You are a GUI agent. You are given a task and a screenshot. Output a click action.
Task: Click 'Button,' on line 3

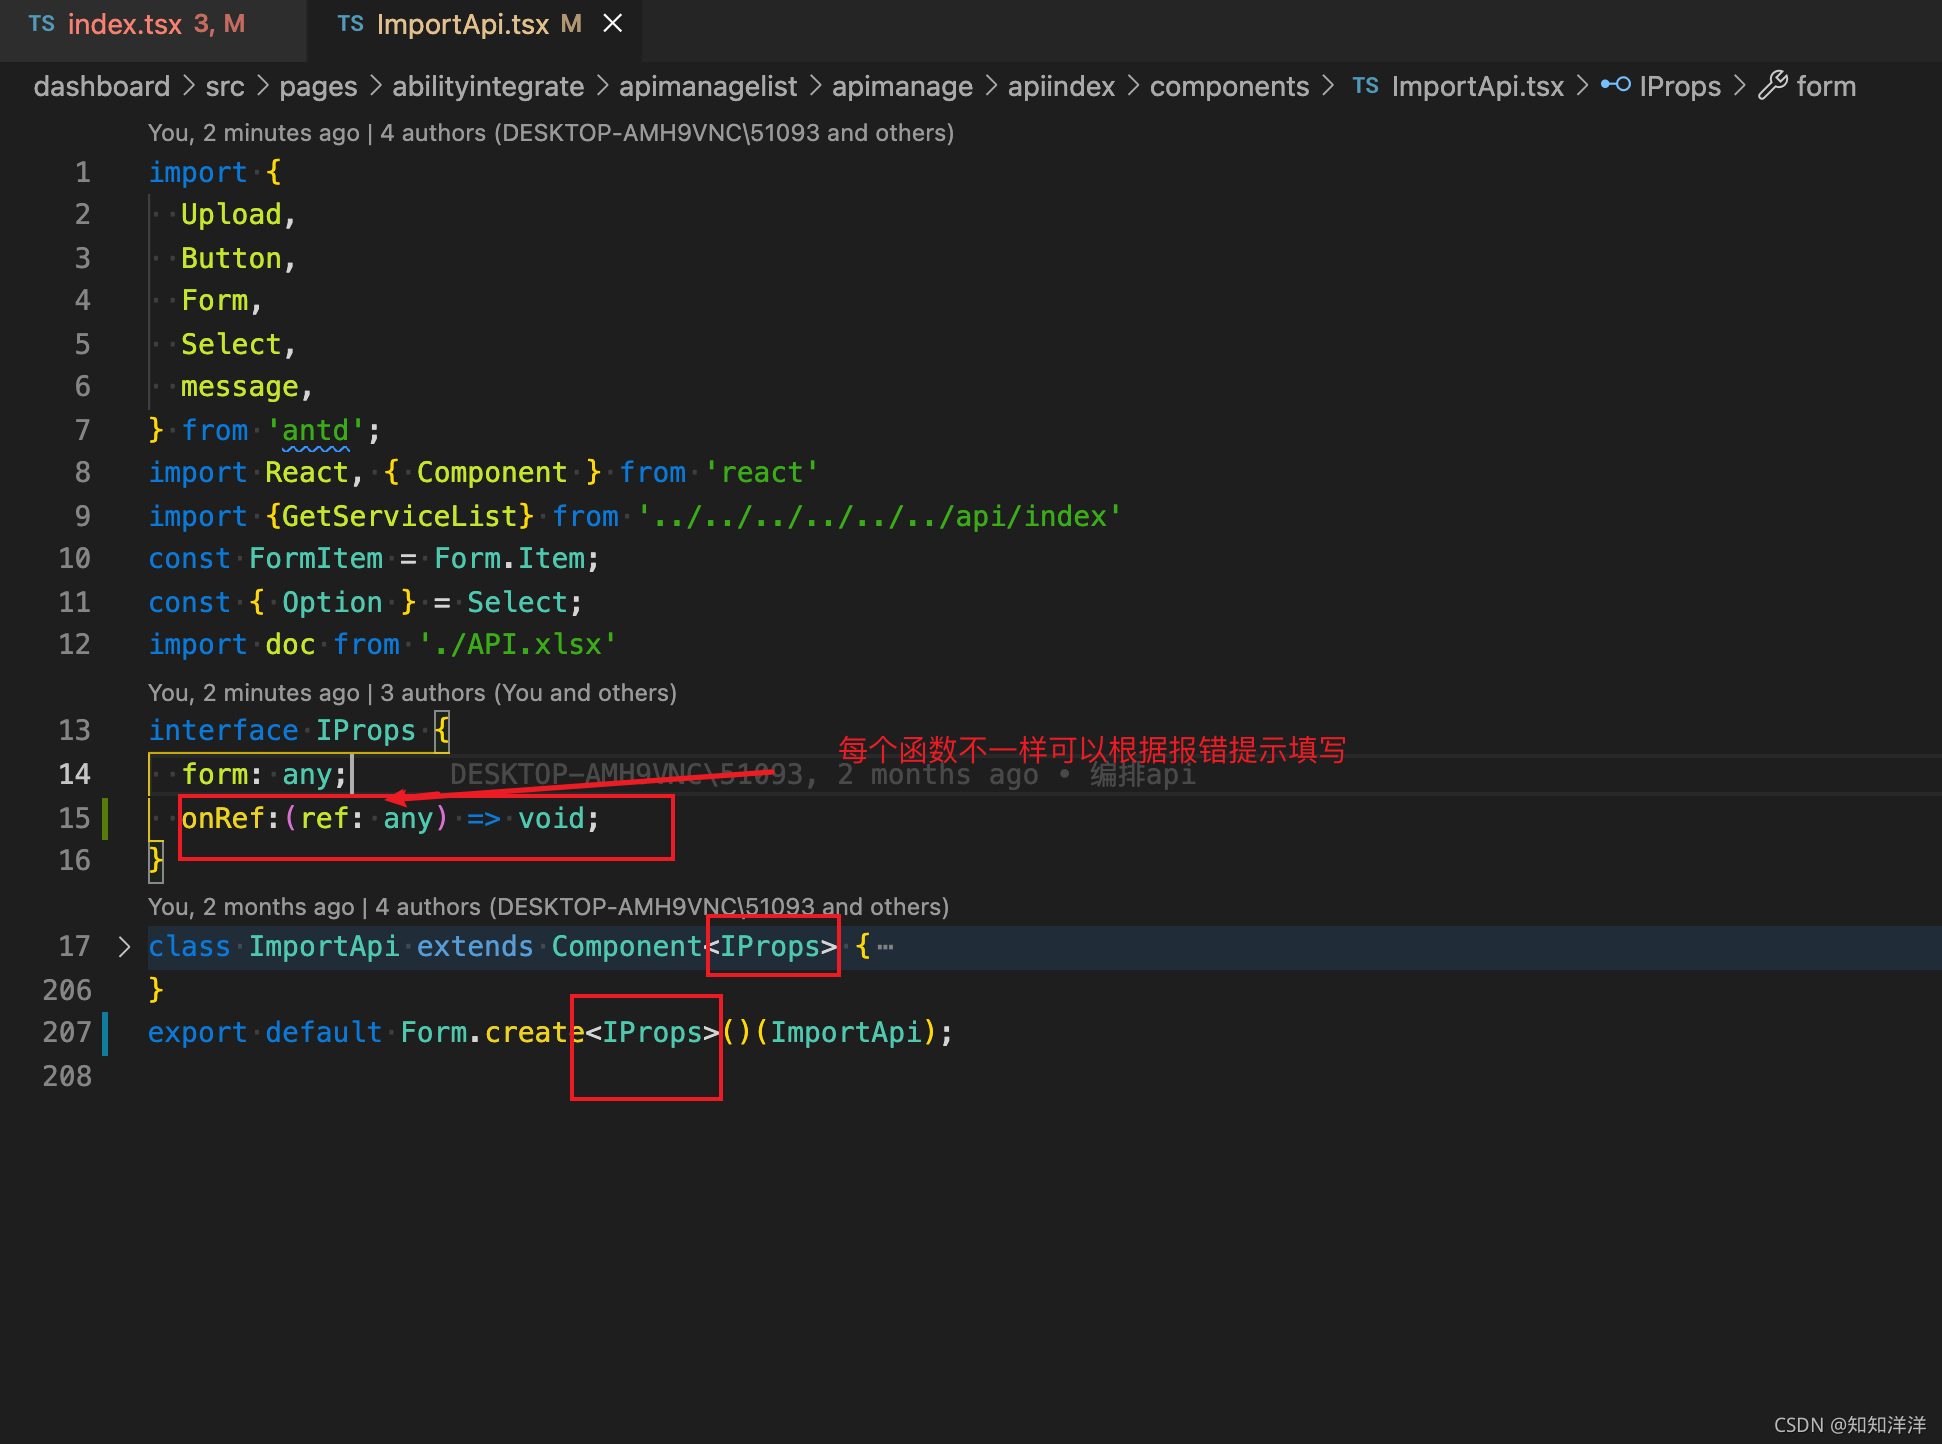tap(239, 259)
